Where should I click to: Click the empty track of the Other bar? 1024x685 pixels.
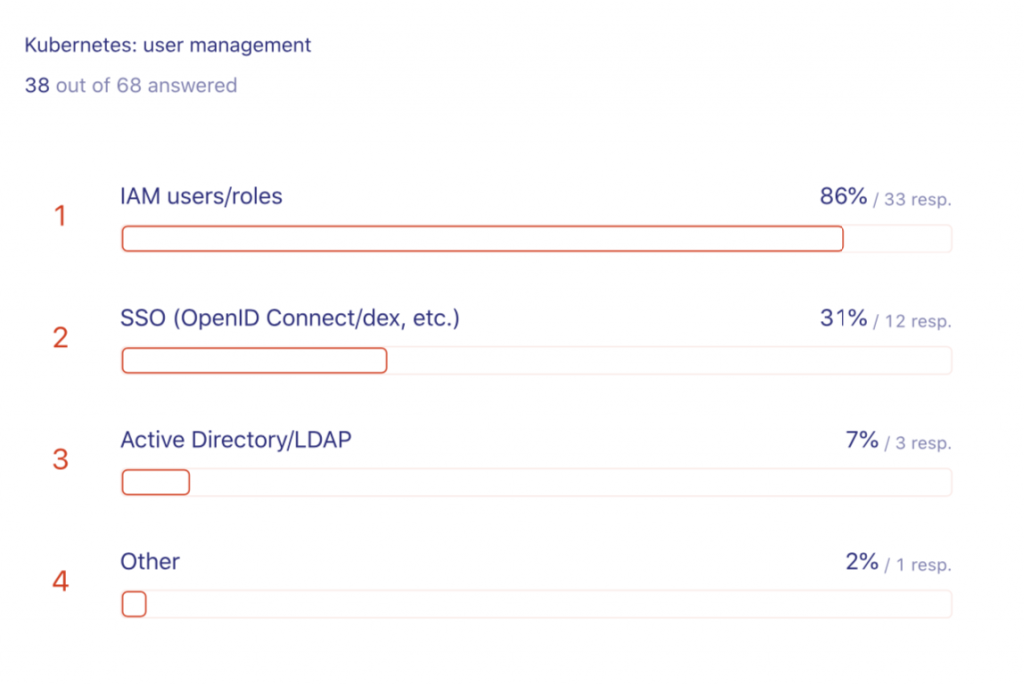(550, 604)
